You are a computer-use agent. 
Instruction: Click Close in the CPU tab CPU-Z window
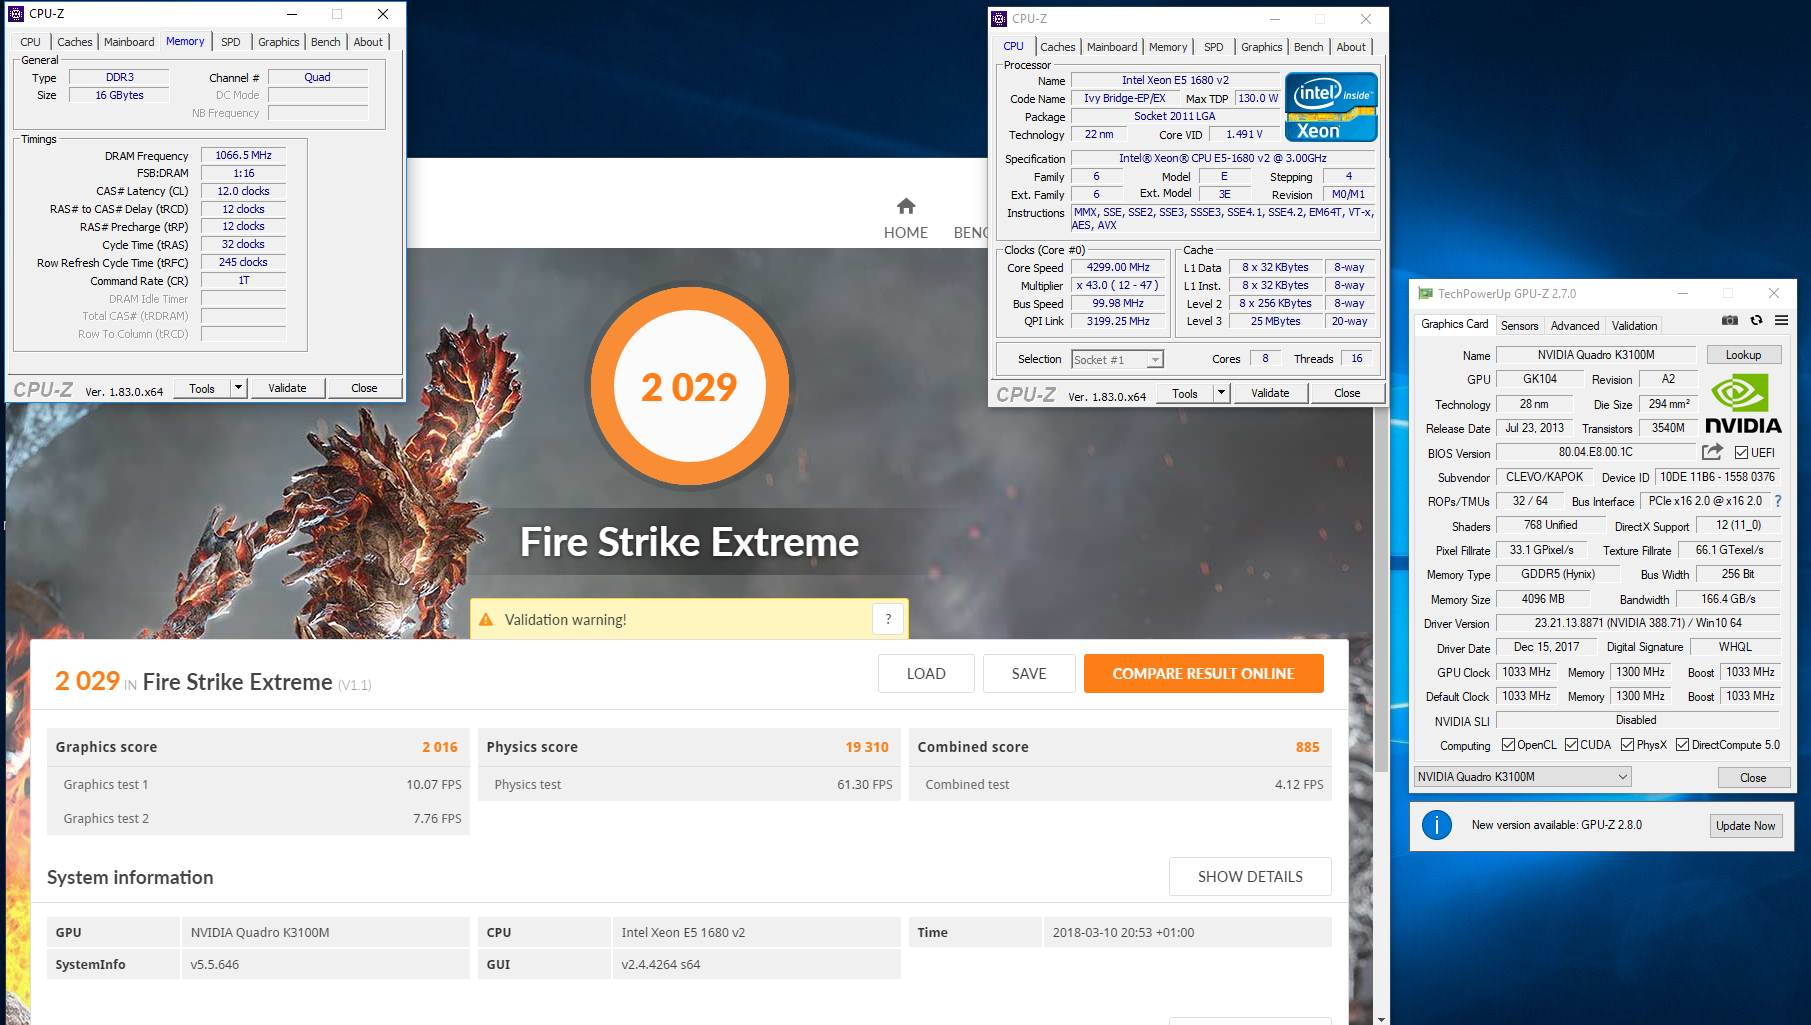coord(1347,393)
